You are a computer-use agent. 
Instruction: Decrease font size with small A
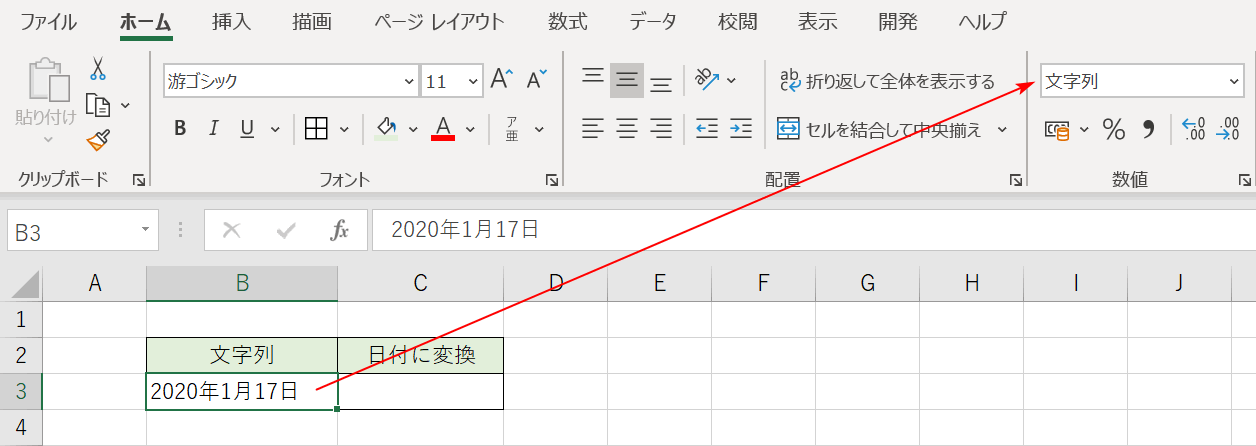point(537,81)
